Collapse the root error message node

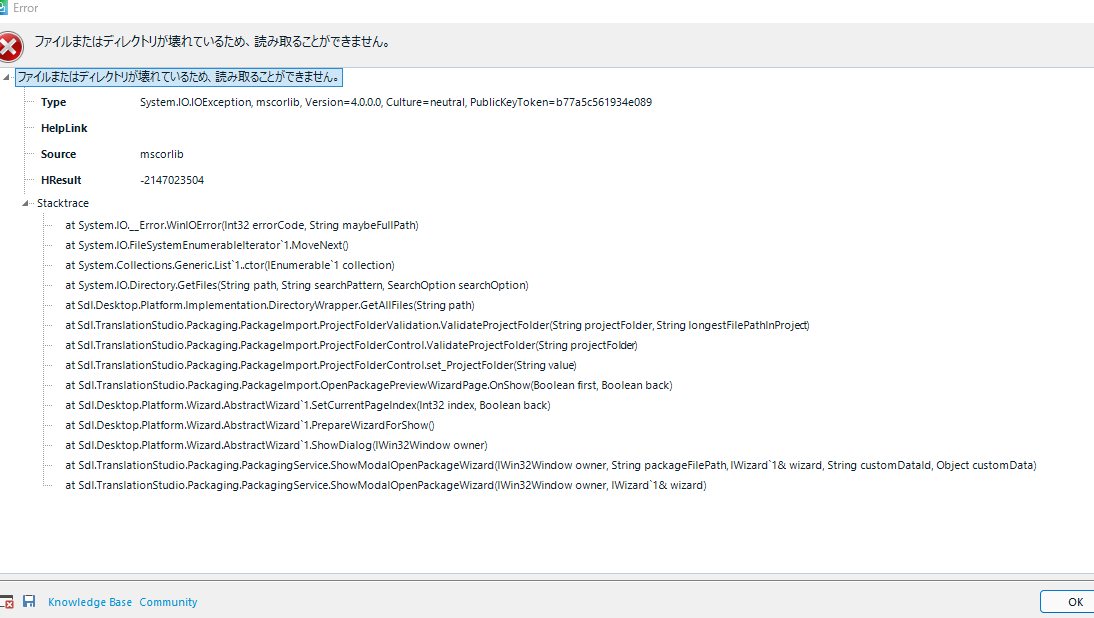(x=8, y=78)
